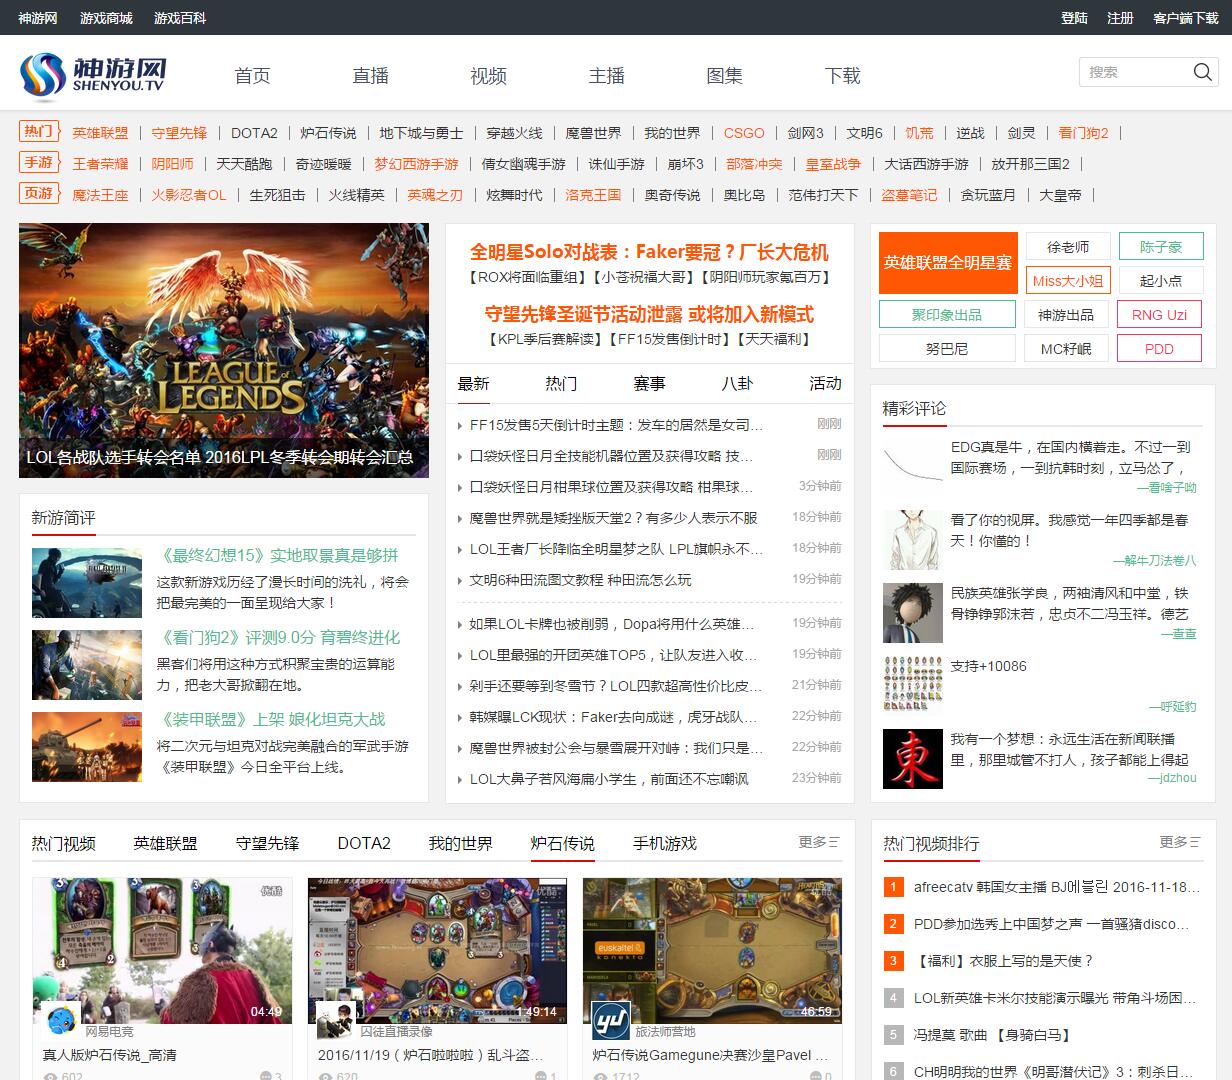The image size is (1232, 1080).
Task: Click the PDD tag button
Action: coord(1160,349)
